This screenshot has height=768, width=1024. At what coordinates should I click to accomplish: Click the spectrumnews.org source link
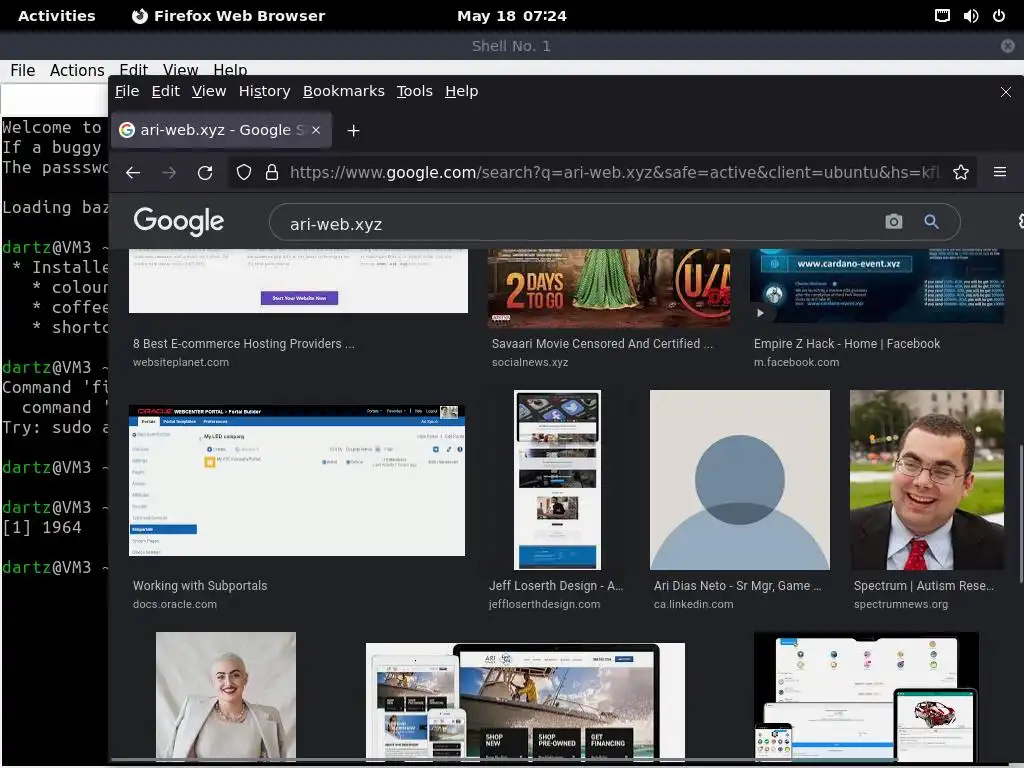click(x=901, y=604)
